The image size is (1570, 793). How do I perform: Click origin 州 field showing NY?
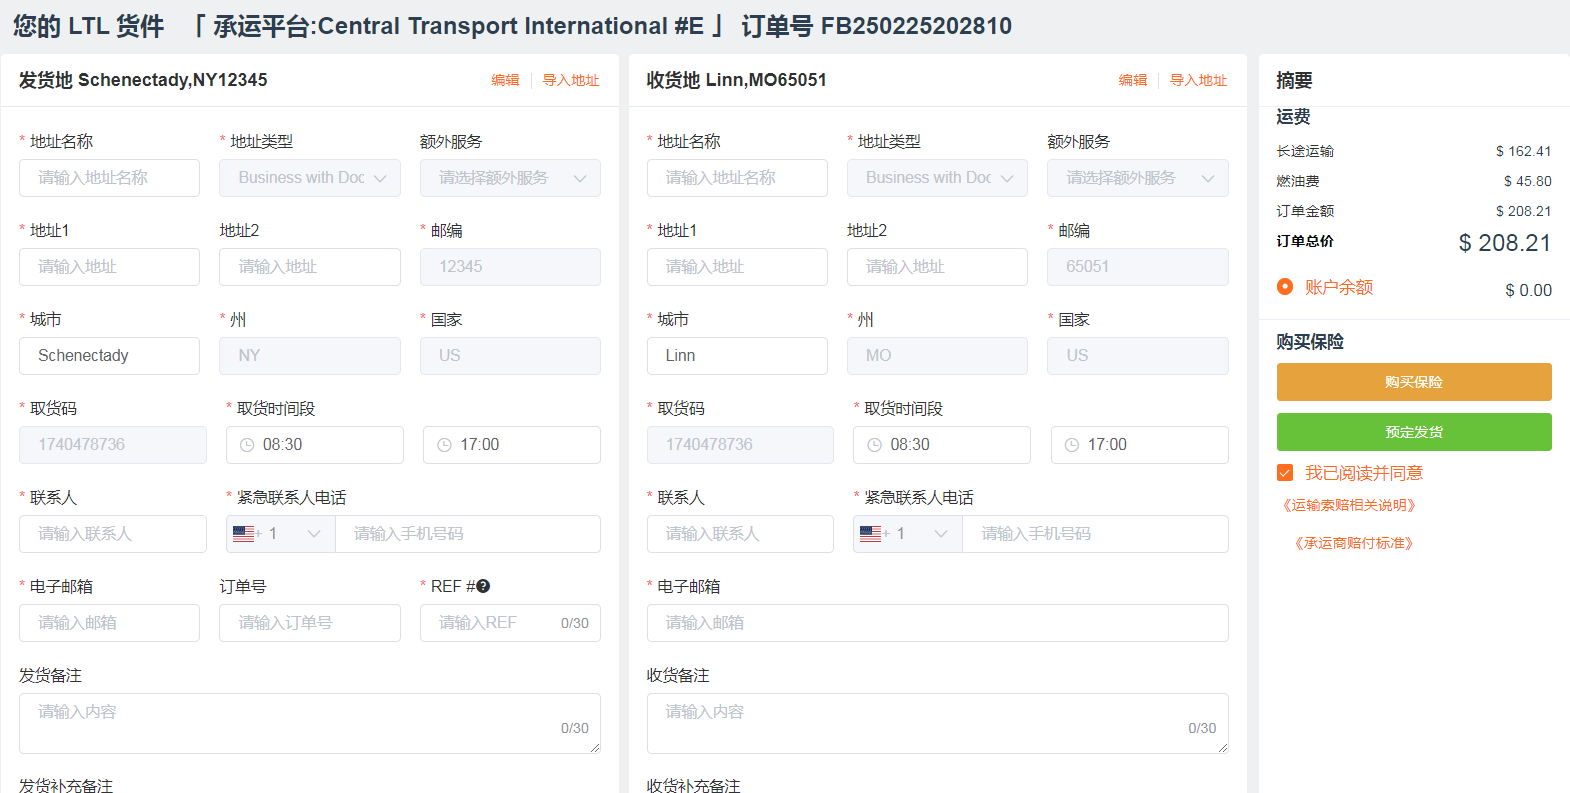click(x=310, y=356)
